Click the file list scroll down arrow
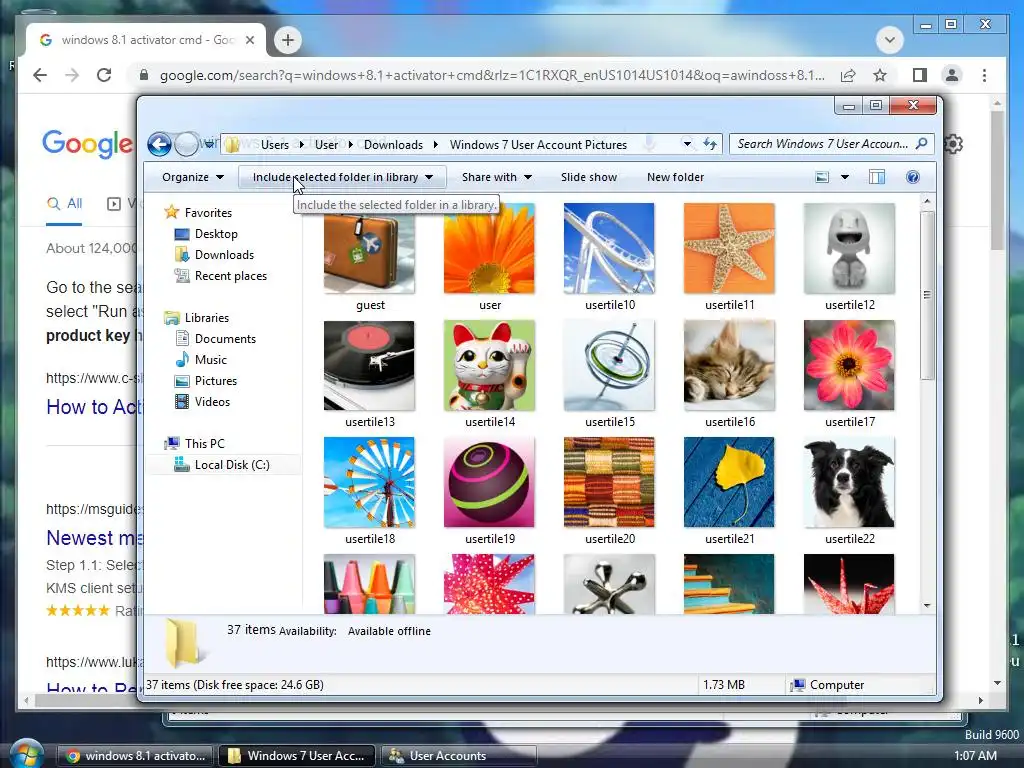This screenshot has height=768, width=1024. click(x=927, y=605)
